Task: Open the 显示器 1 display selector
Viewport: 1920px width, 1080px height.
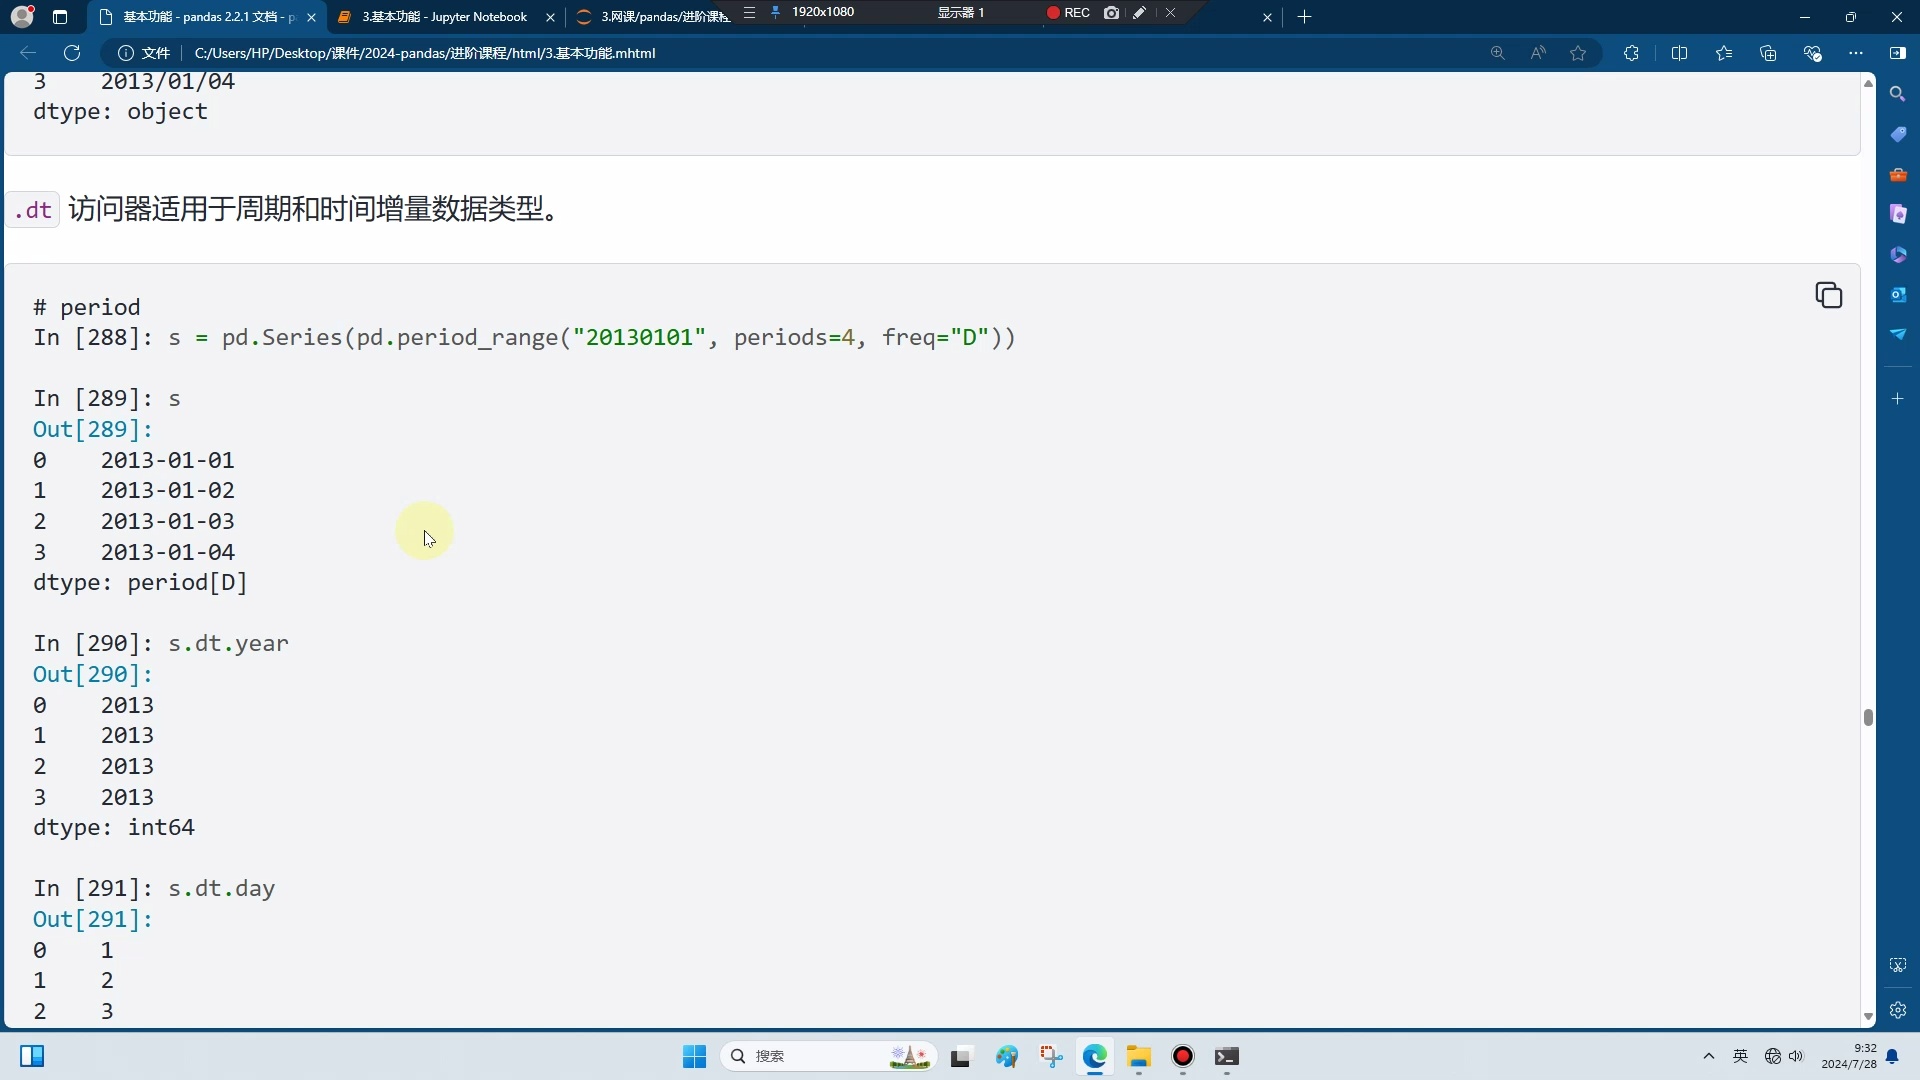Action: (961, 13)
